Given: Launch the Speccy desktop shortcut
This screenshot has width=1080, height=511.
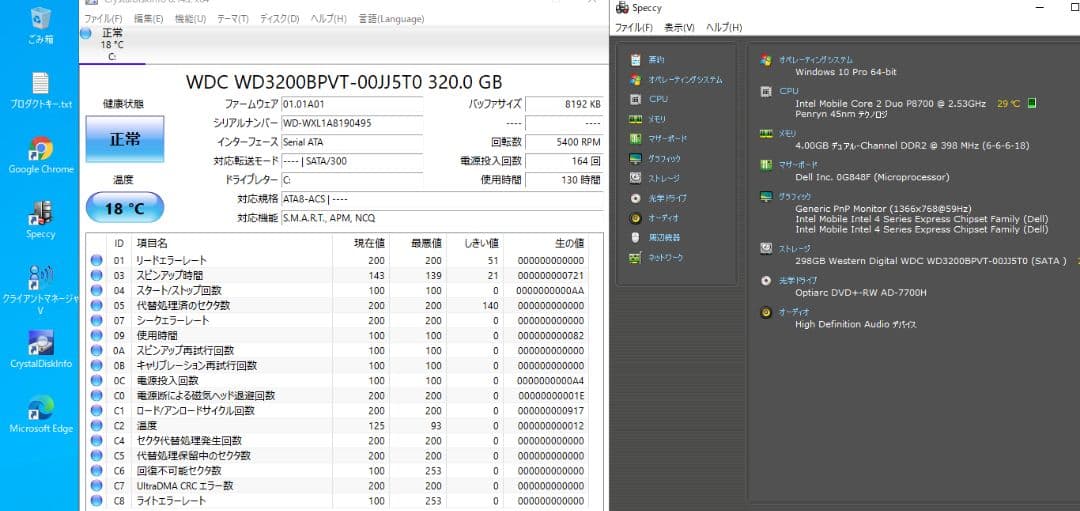Looking at the screenshot, I should (41, 220).
